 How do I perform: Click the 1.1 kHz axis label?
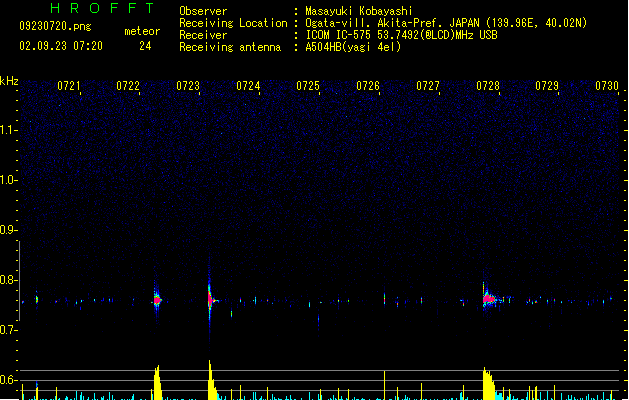(x=8, y=130)
